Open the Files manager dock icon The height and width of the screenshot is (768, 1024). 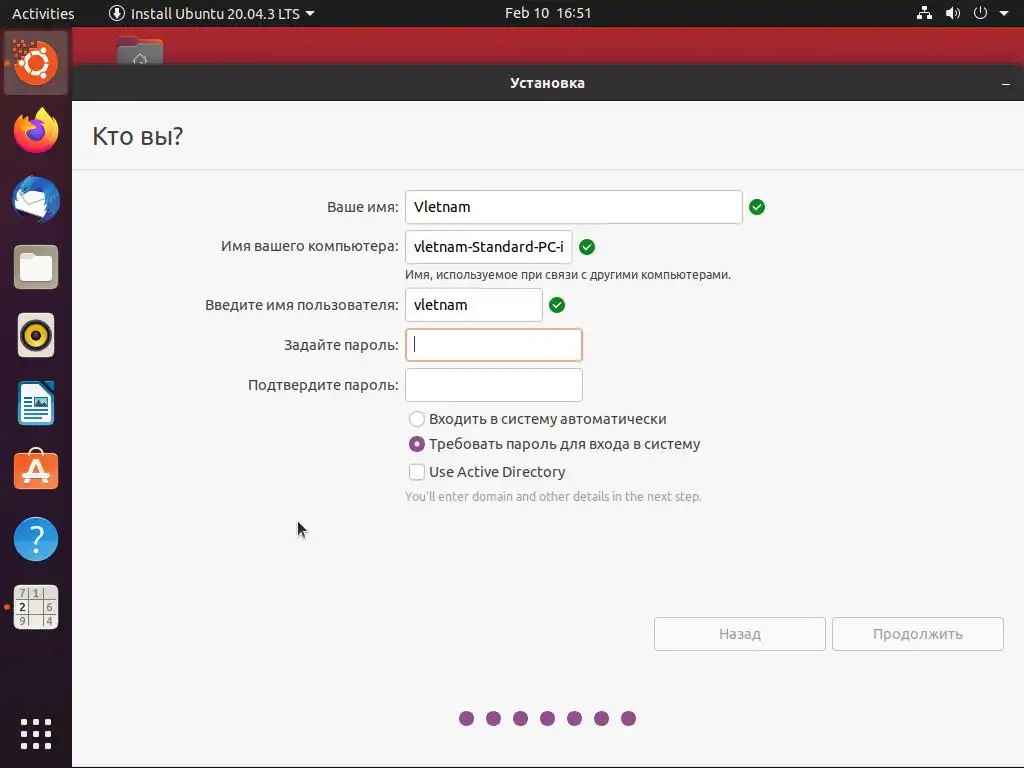pos(36,267)
